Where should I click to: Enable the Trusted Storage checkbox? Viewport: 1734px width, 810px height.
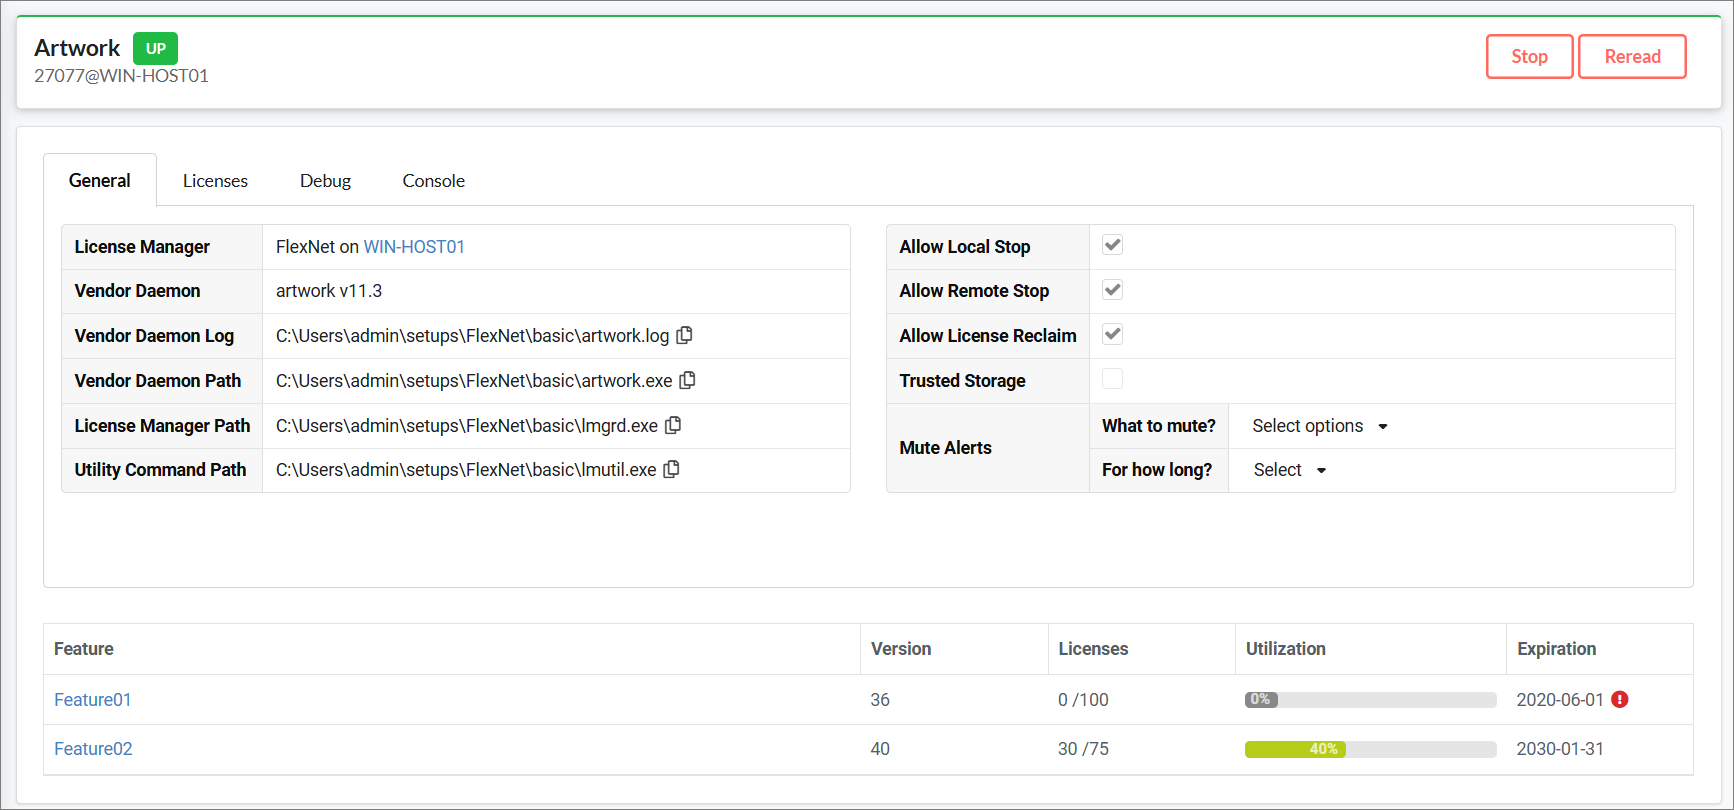[1112, 378]
